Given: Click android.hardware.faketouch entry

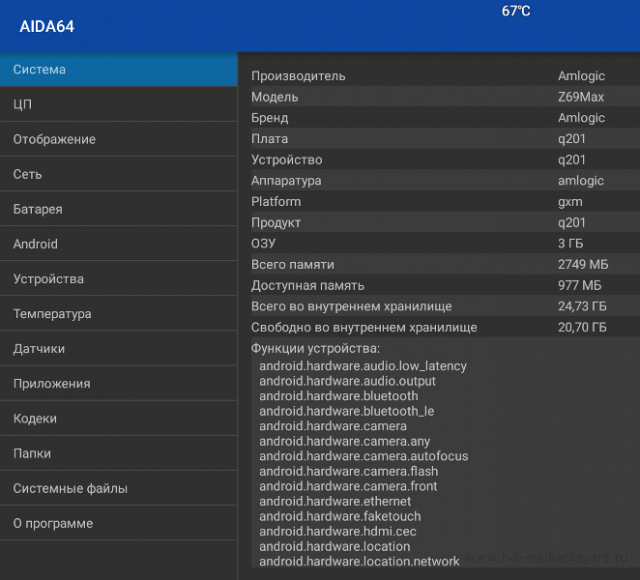Looking at the screenshot, I should [x=340, y=516].
